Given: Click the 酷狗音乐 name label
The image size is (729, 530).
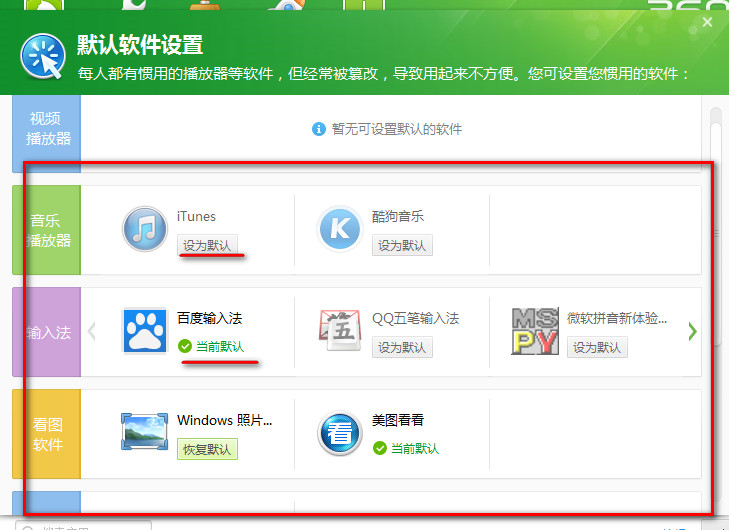Looking at the screenshot, I should click(x=398, y=216).
